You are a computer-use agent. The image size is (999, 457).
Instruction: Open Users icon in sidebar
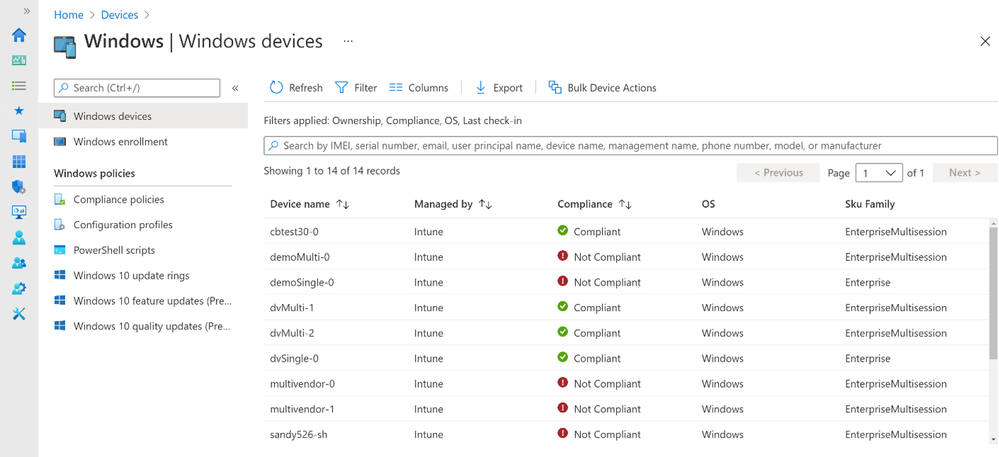point(19,238)
